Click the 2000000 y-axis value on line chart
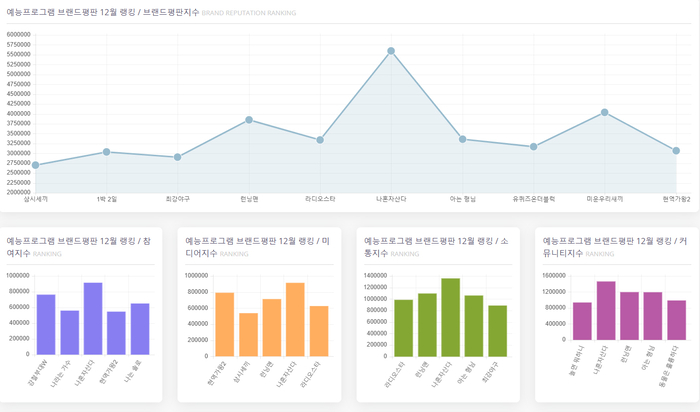The width and height of the screenshot is (700, 412). pos(19,192)
